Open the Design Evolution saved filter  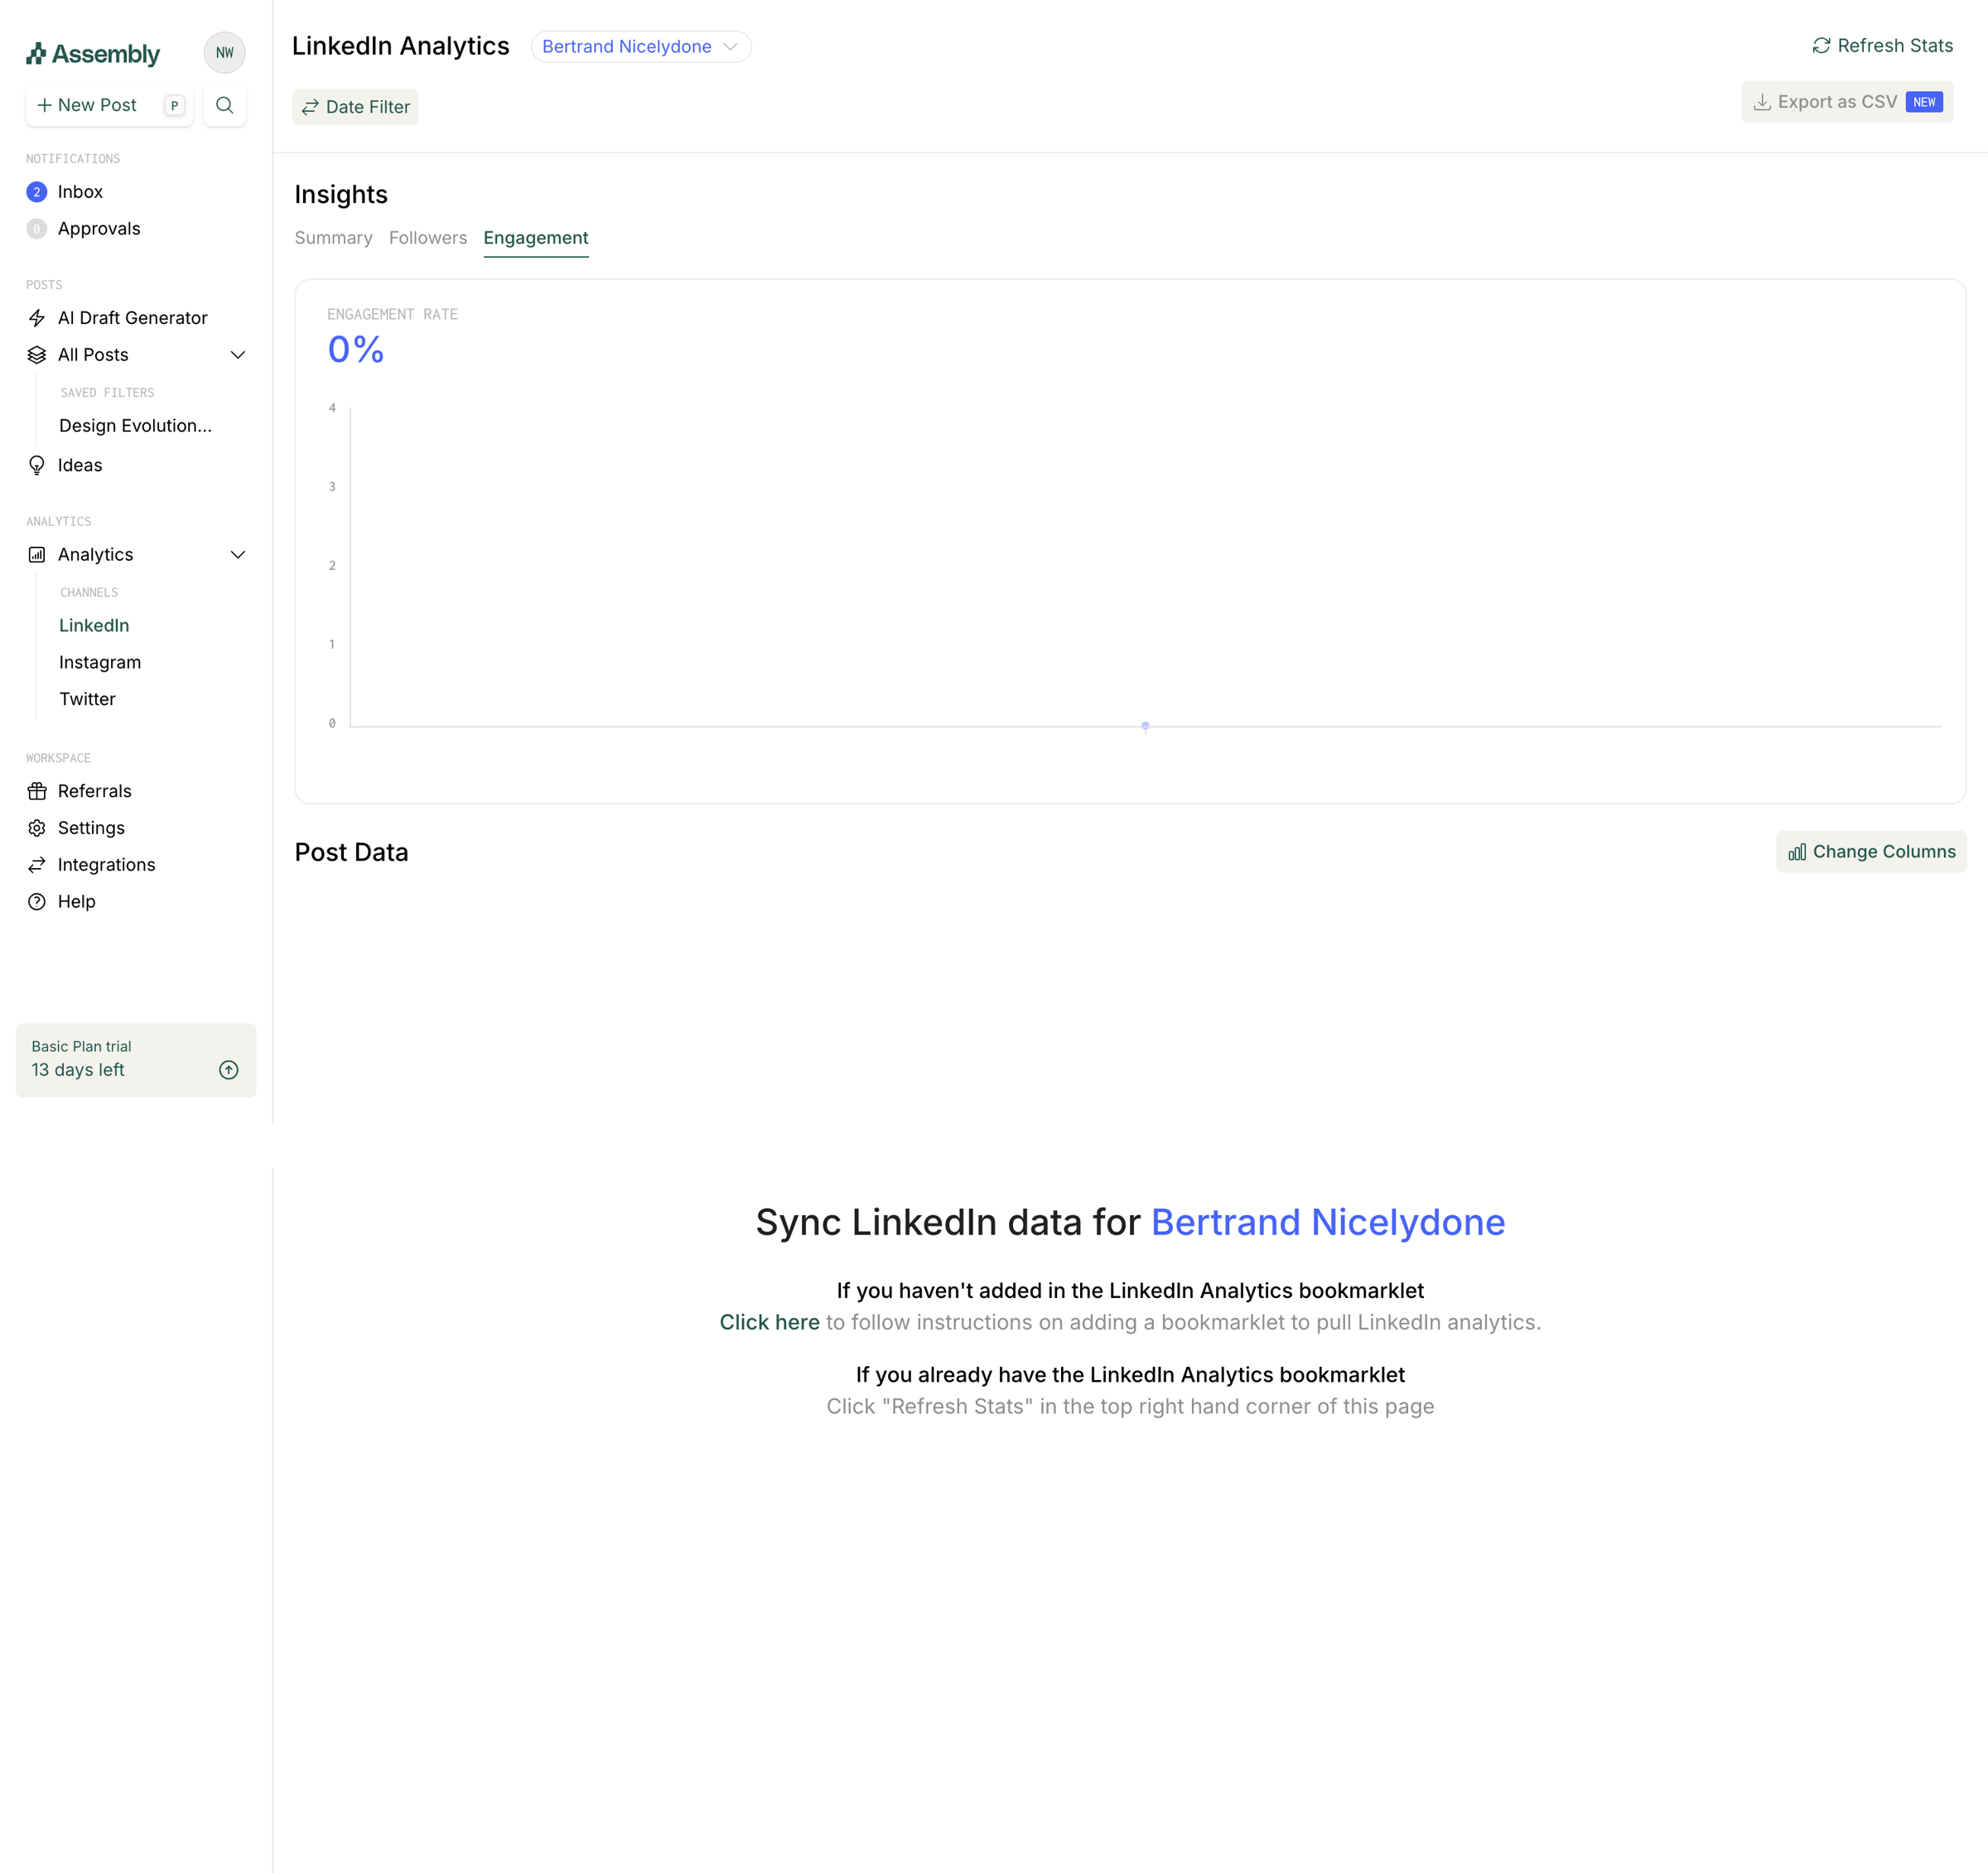(x=136, y=426)
